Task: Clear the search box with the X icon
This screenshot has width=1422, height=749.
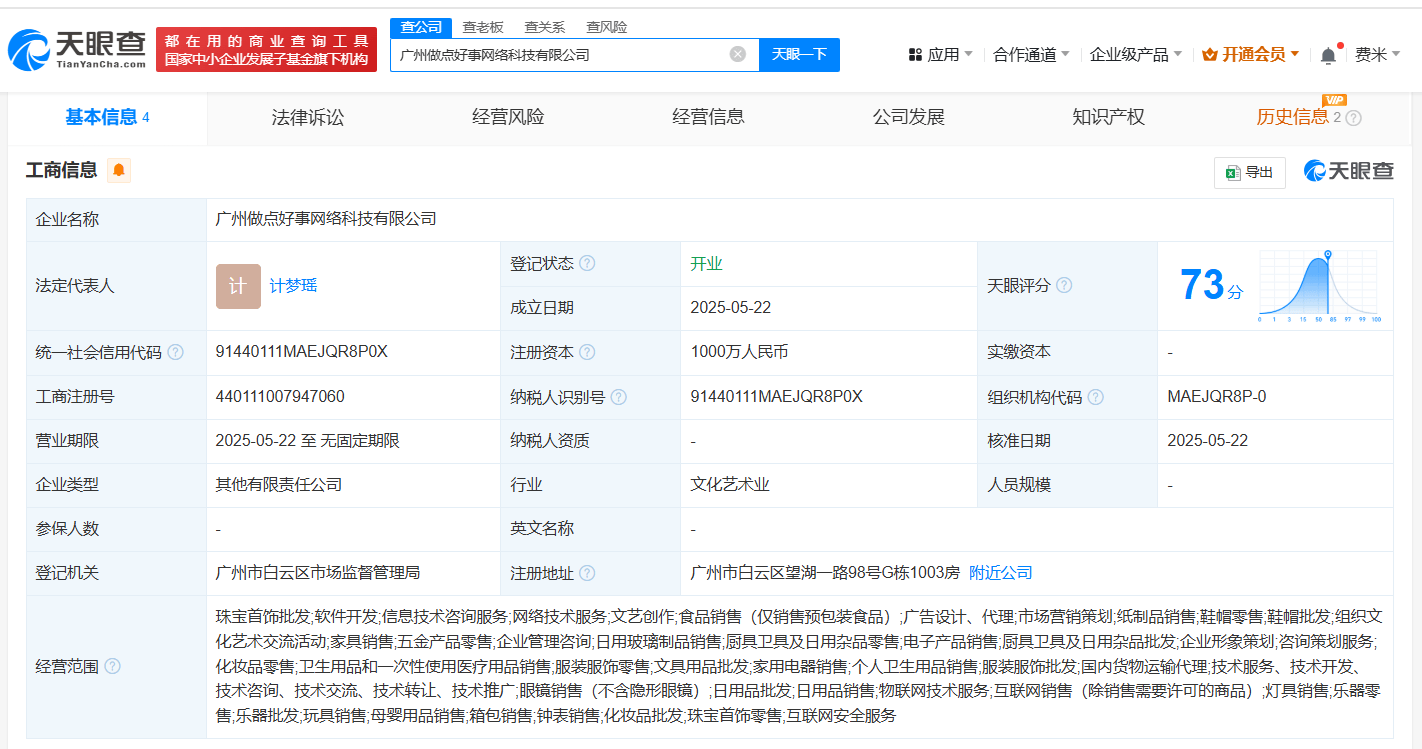Action: click(x=738, y=54)
